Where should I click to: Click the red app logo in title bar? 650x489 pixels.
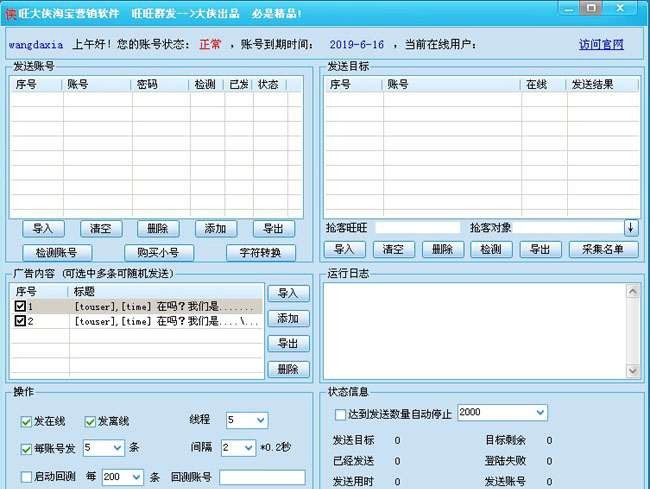click(10, 12)
